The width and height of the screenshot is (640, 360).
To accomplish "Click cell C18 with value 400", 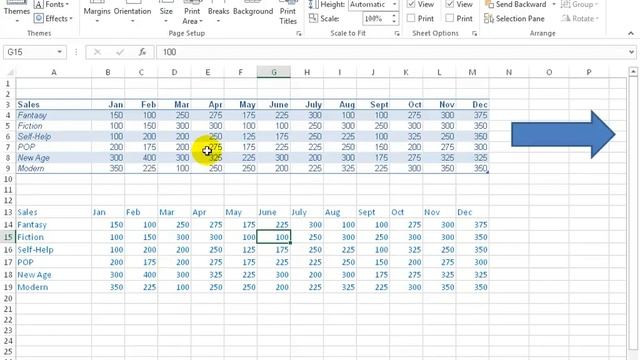I will 141,275.
